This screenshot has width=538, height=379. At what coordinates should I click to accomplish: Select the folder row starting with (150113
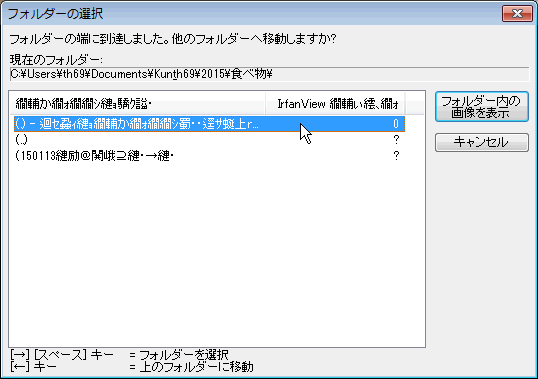(x=209, y=156)
